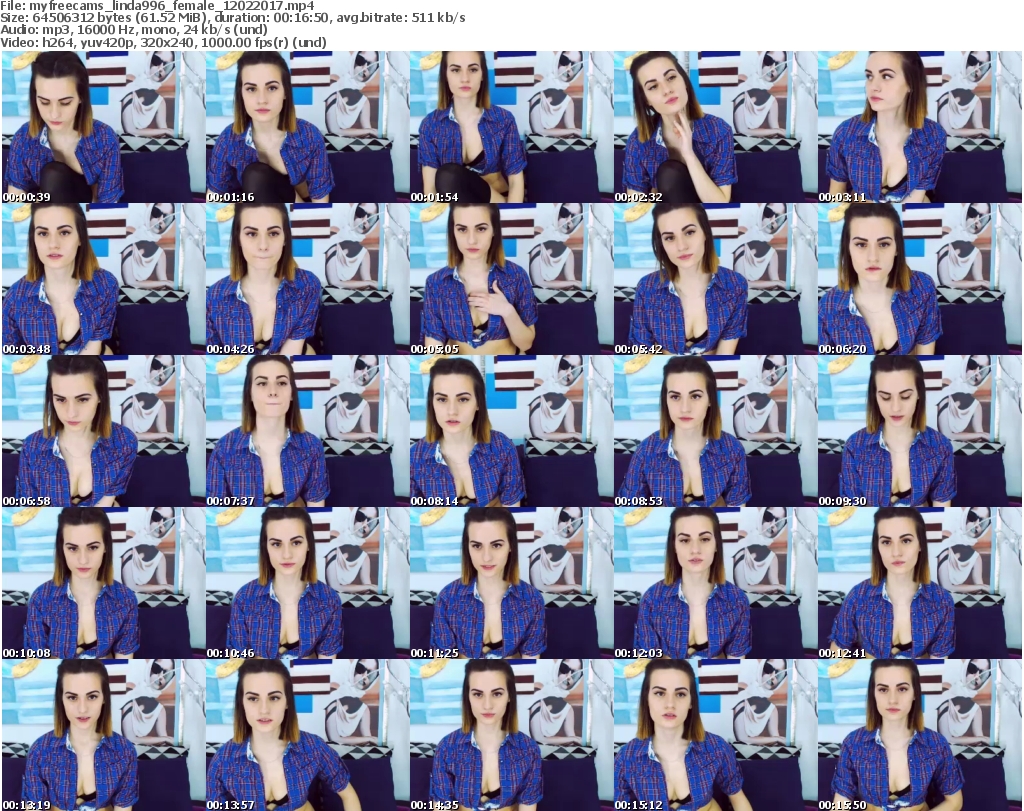Select the frame stamped 00:08:53
Screen dimensions: 1024x811
pyautogui.click(x=715, y=432)
